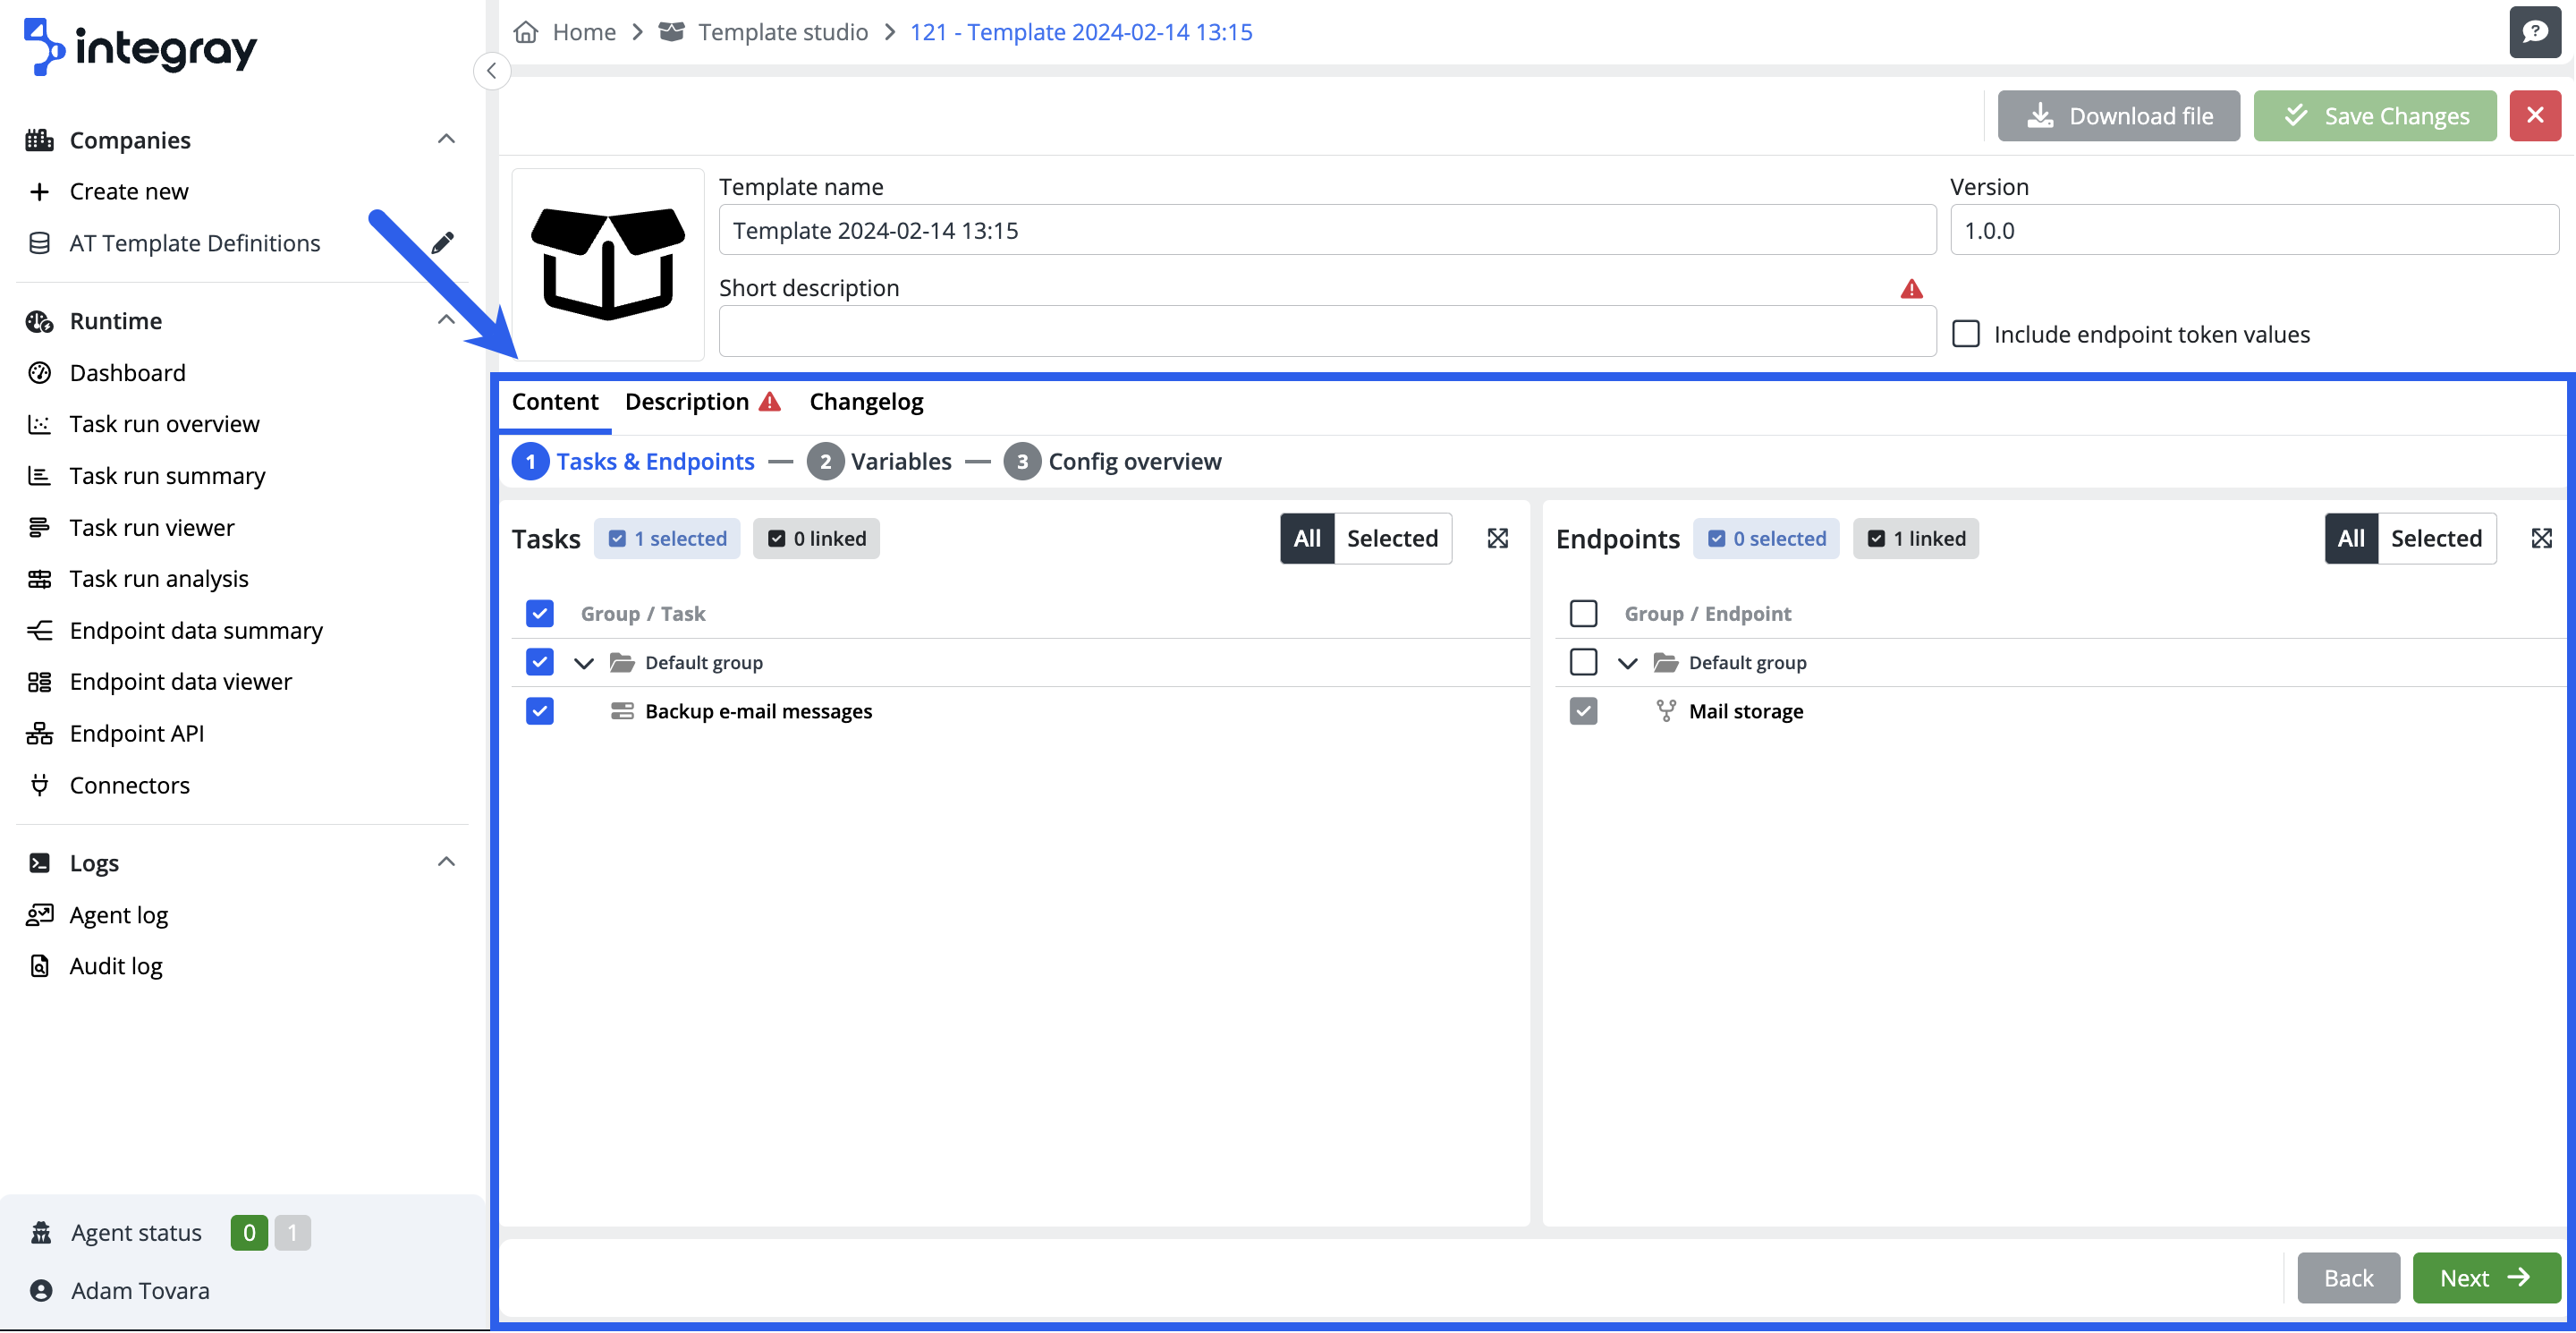Open Dashboard from the sidebar
This screenshot has height=1333, width=2576.
[x=127, y=373]
